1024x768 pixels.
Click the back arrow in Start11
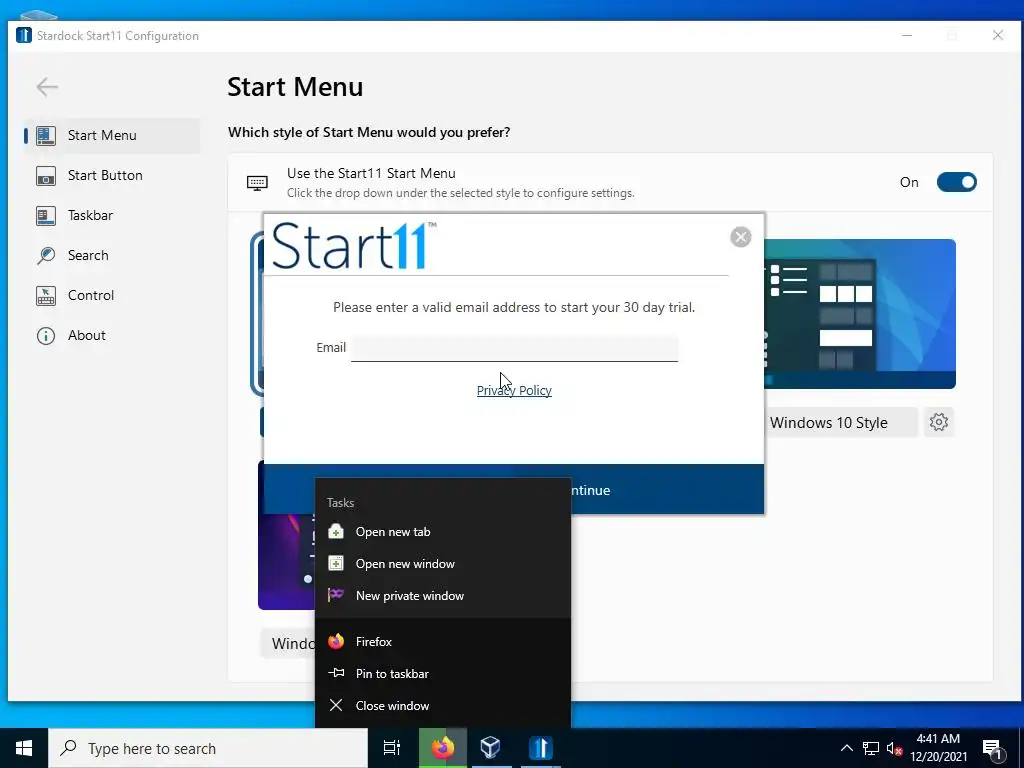[x=47, y=87]
